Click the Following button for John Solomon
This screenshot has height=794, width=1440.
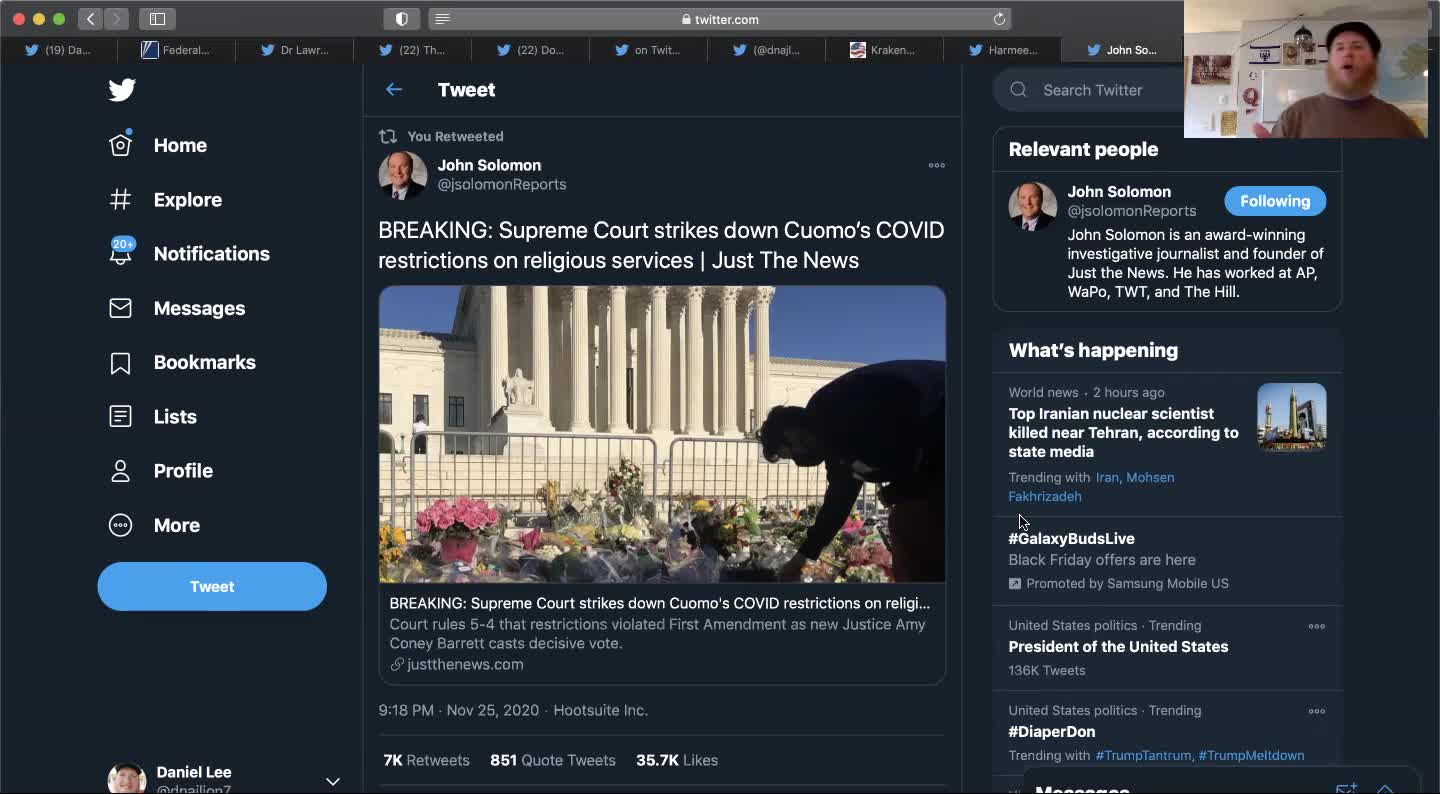1275,201
